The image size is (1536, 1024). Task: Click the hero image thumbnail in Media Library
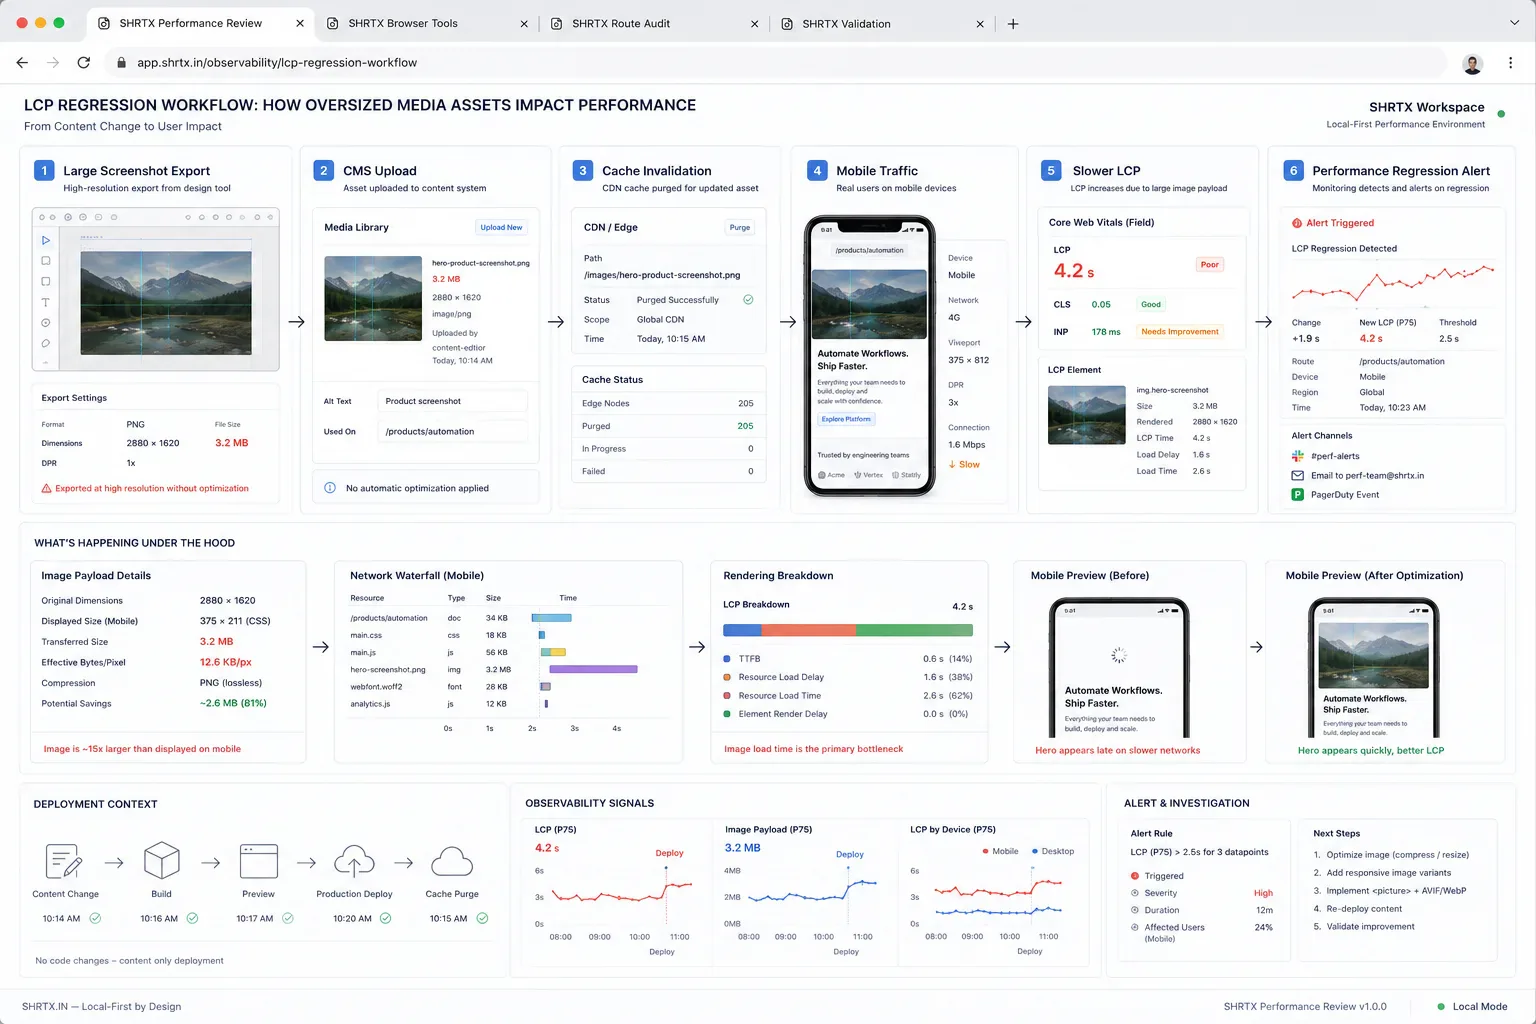373,299
